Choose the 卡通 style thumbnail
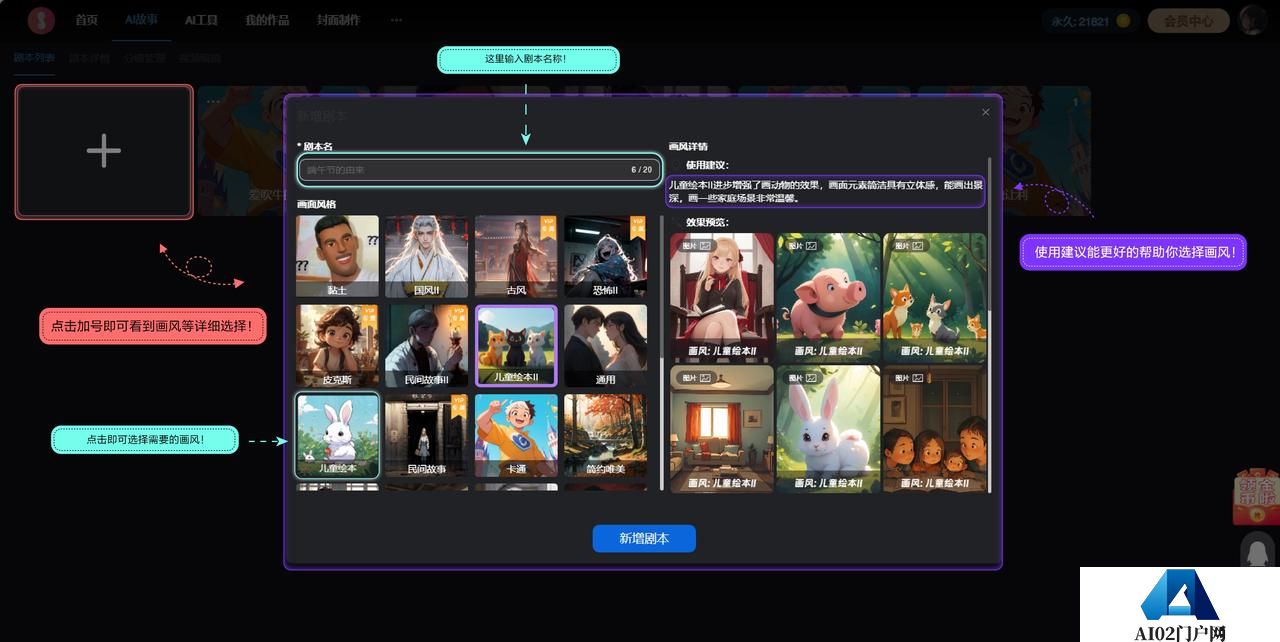Screen dimensions: 1280x642 pos(516,435)
